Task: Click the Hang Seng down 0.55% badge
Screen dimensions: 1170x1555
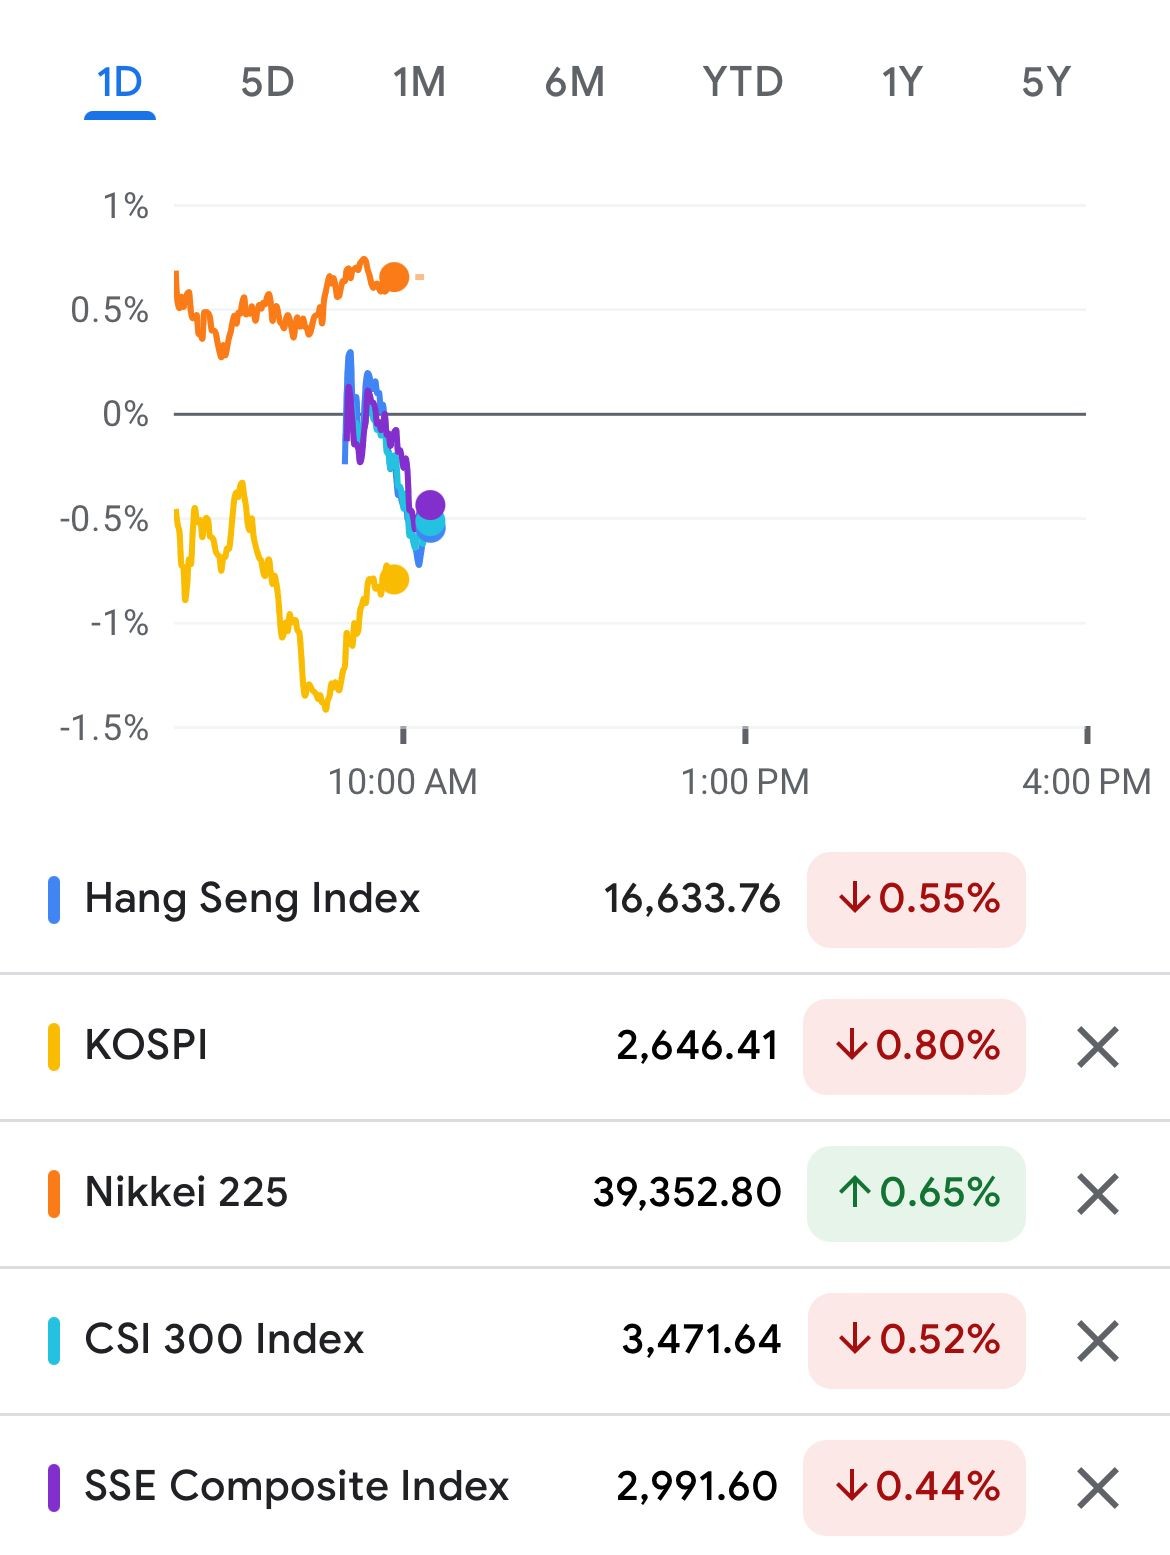Action: point(916,899)
